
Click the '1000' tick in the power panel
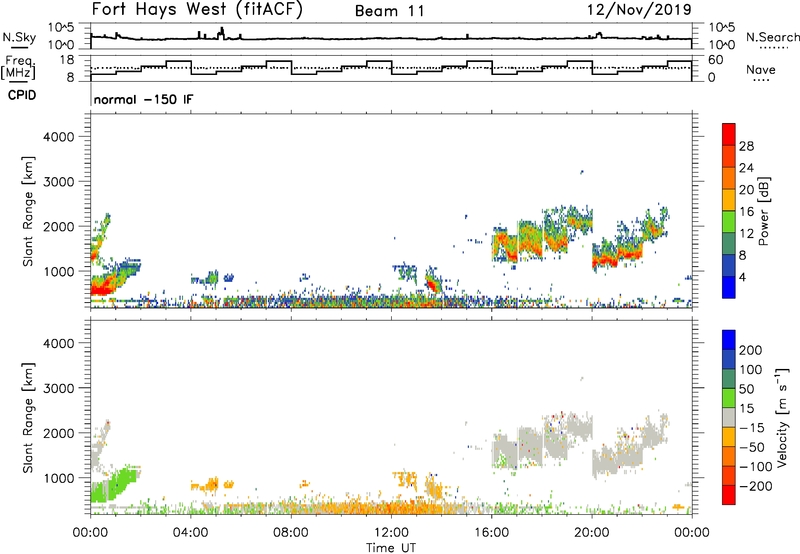click(59, 271)
